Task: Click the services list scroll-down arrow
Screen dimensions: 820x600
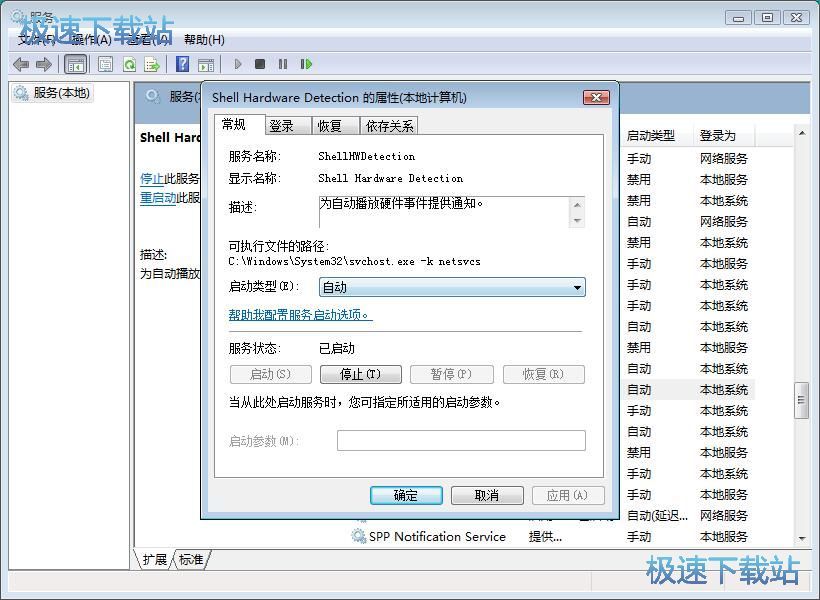Action: pyautogui.click(x=802, y=539)
